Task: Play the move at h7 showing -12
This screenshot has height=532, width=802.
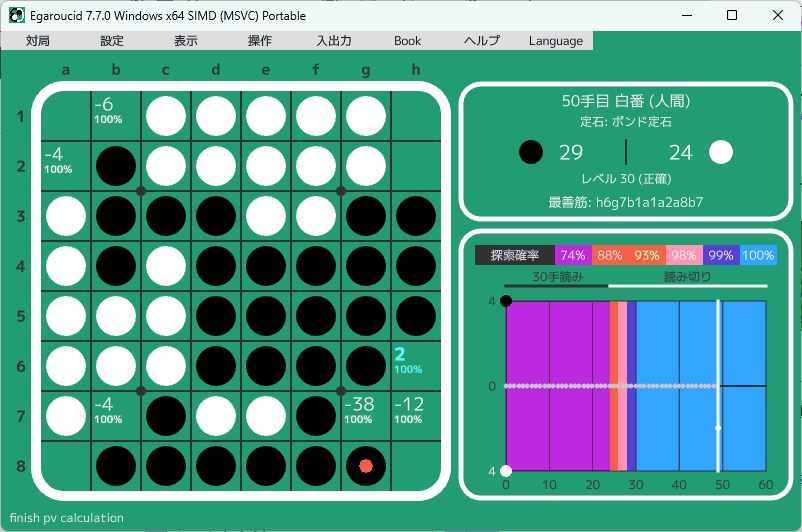Action: pos(416,416)
